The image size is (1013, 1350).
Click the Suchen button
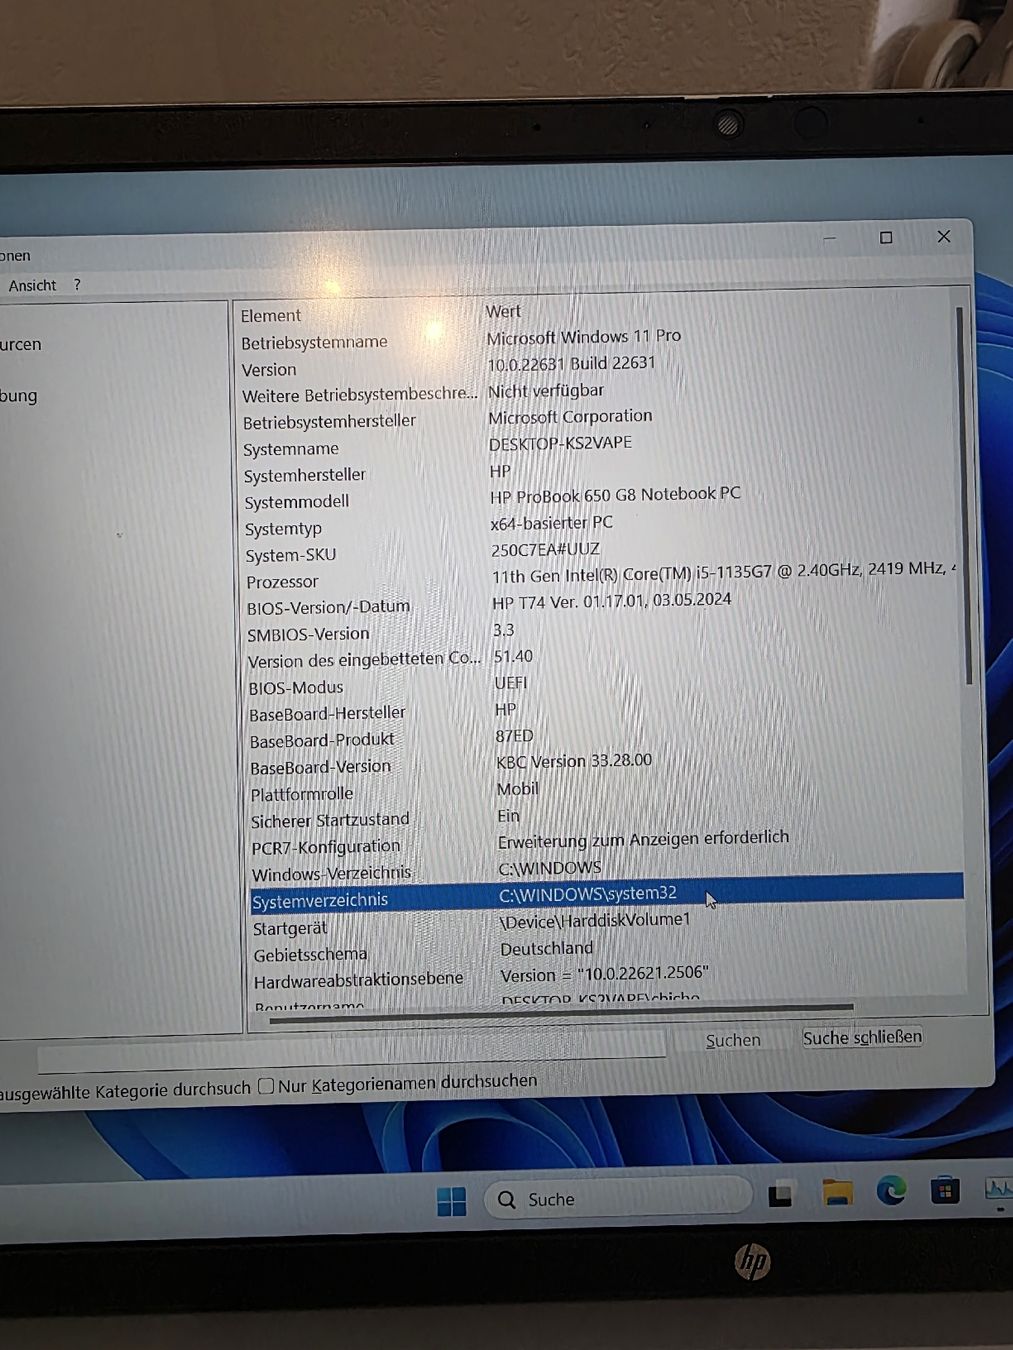pyautogui.click(x=733, y=1040)
